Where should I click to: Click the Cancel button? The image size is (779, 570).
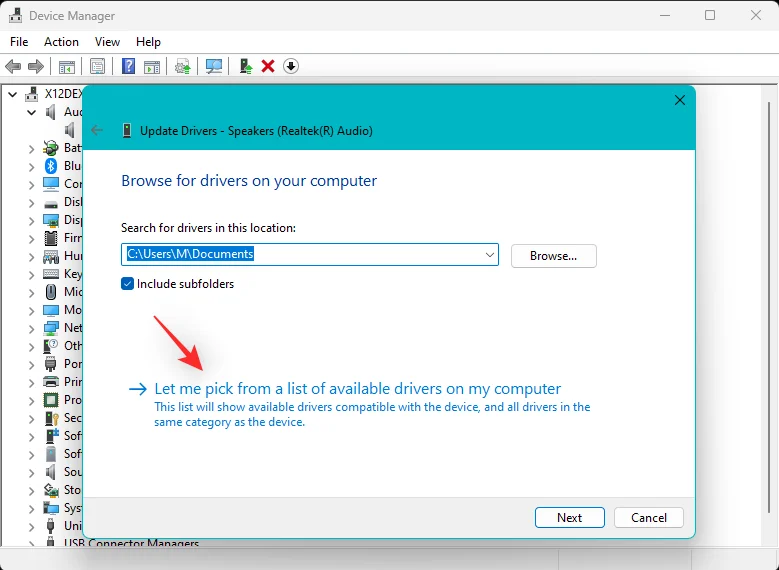649,517
